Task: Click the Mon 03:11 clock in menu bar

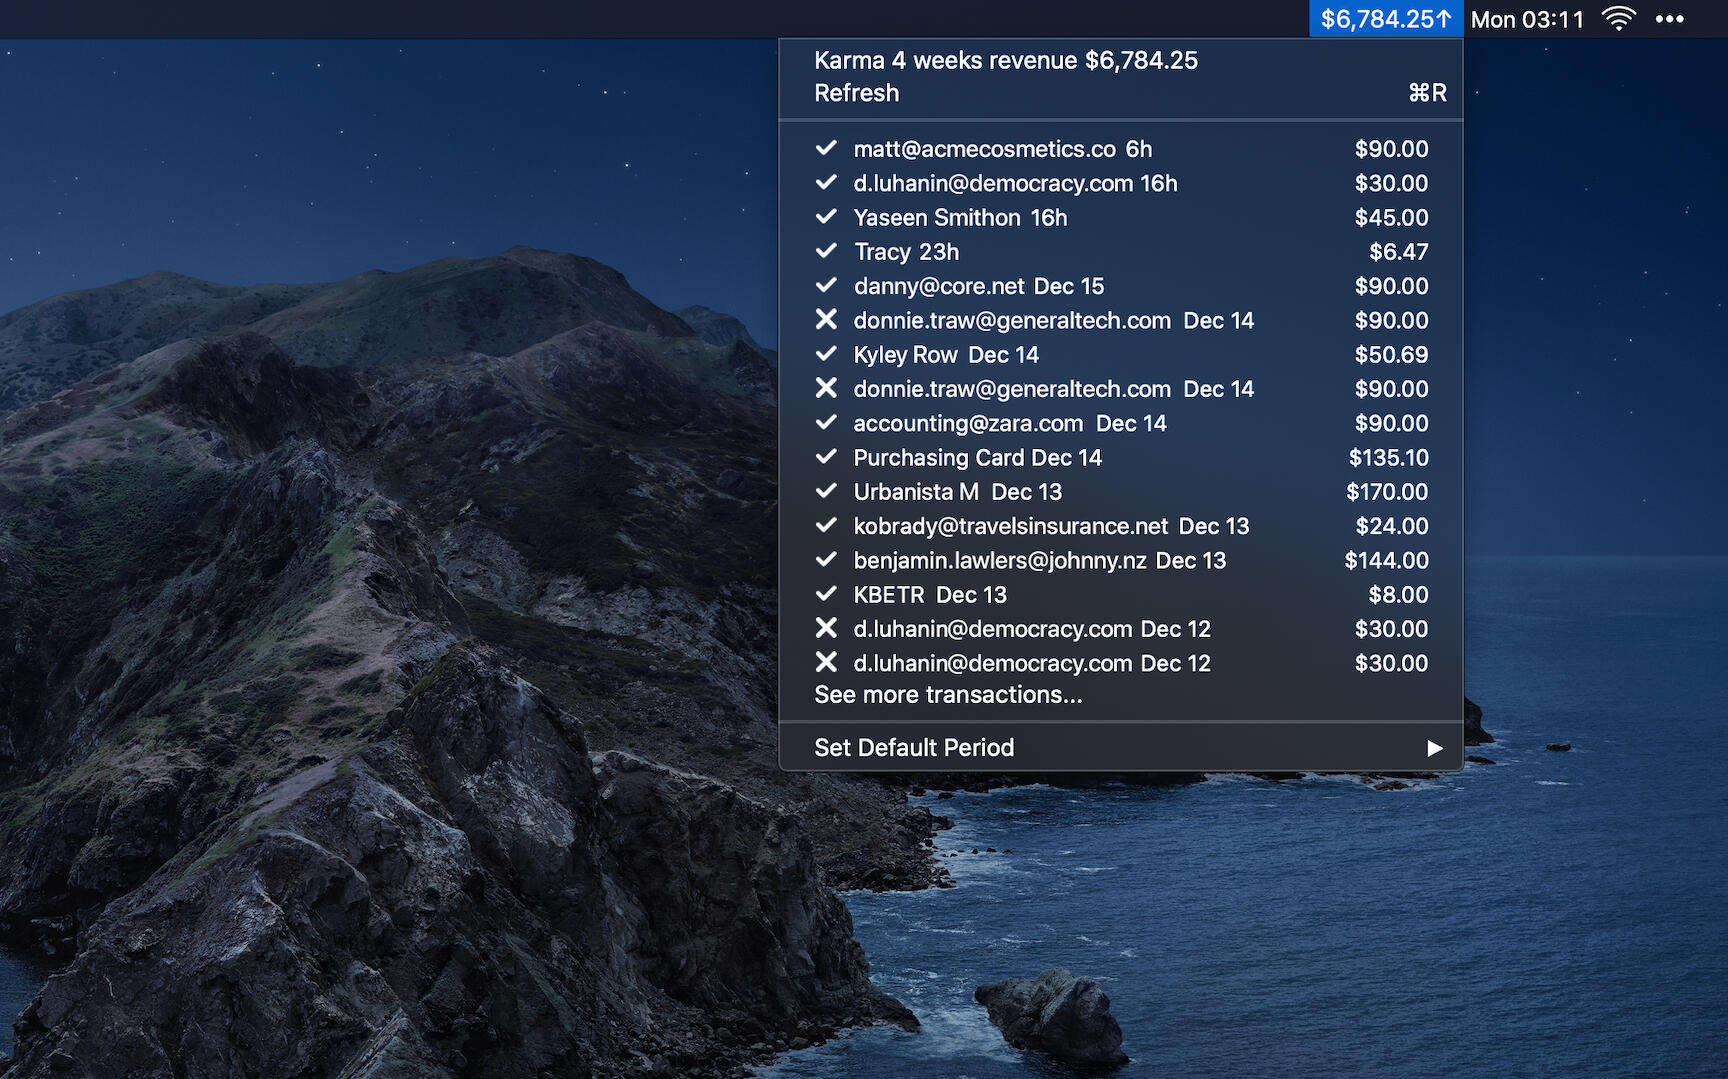Action: 1527,19
